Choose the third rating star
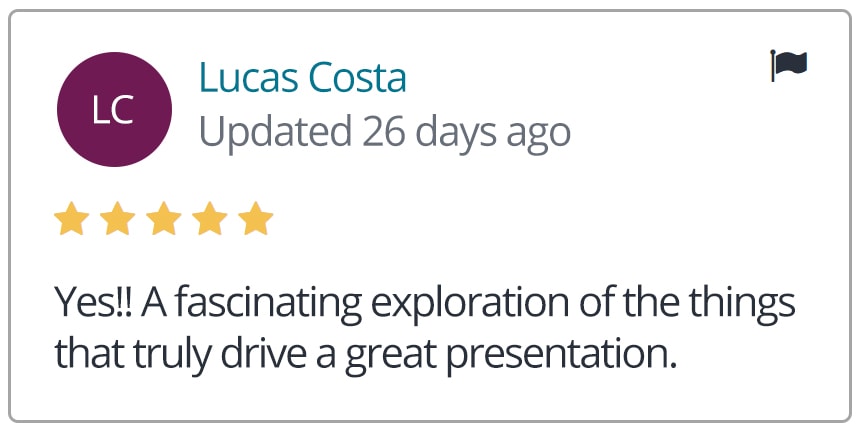Viewport: 859px width, 435px height. 163,219
